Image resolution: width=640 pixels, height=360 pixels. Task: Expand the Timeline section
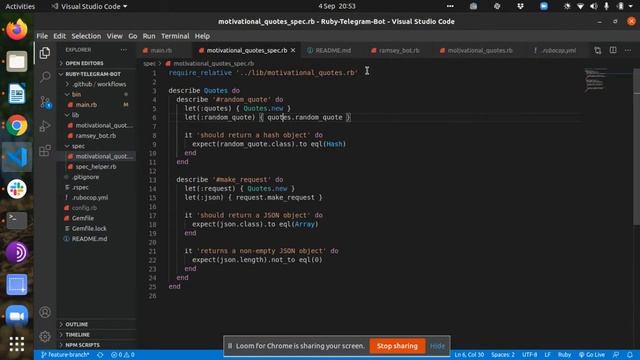78,335
